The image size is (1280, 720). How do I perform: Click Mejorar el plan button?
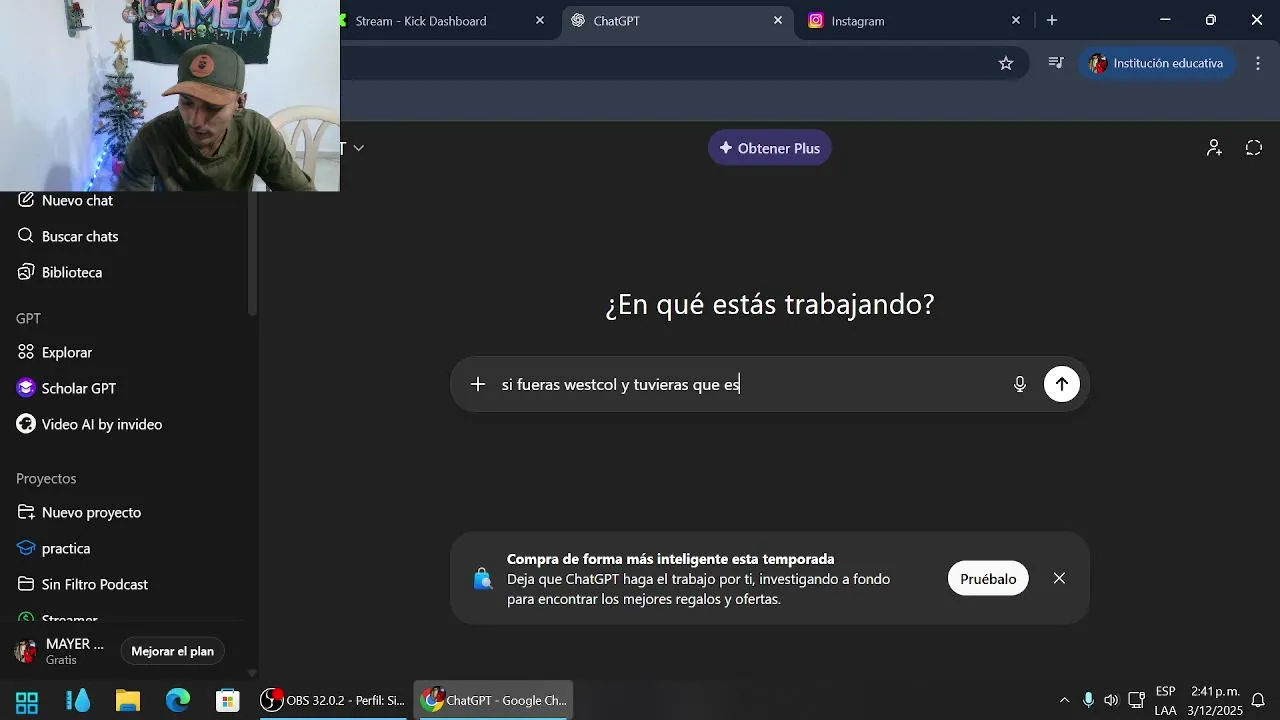pos(173,651)
